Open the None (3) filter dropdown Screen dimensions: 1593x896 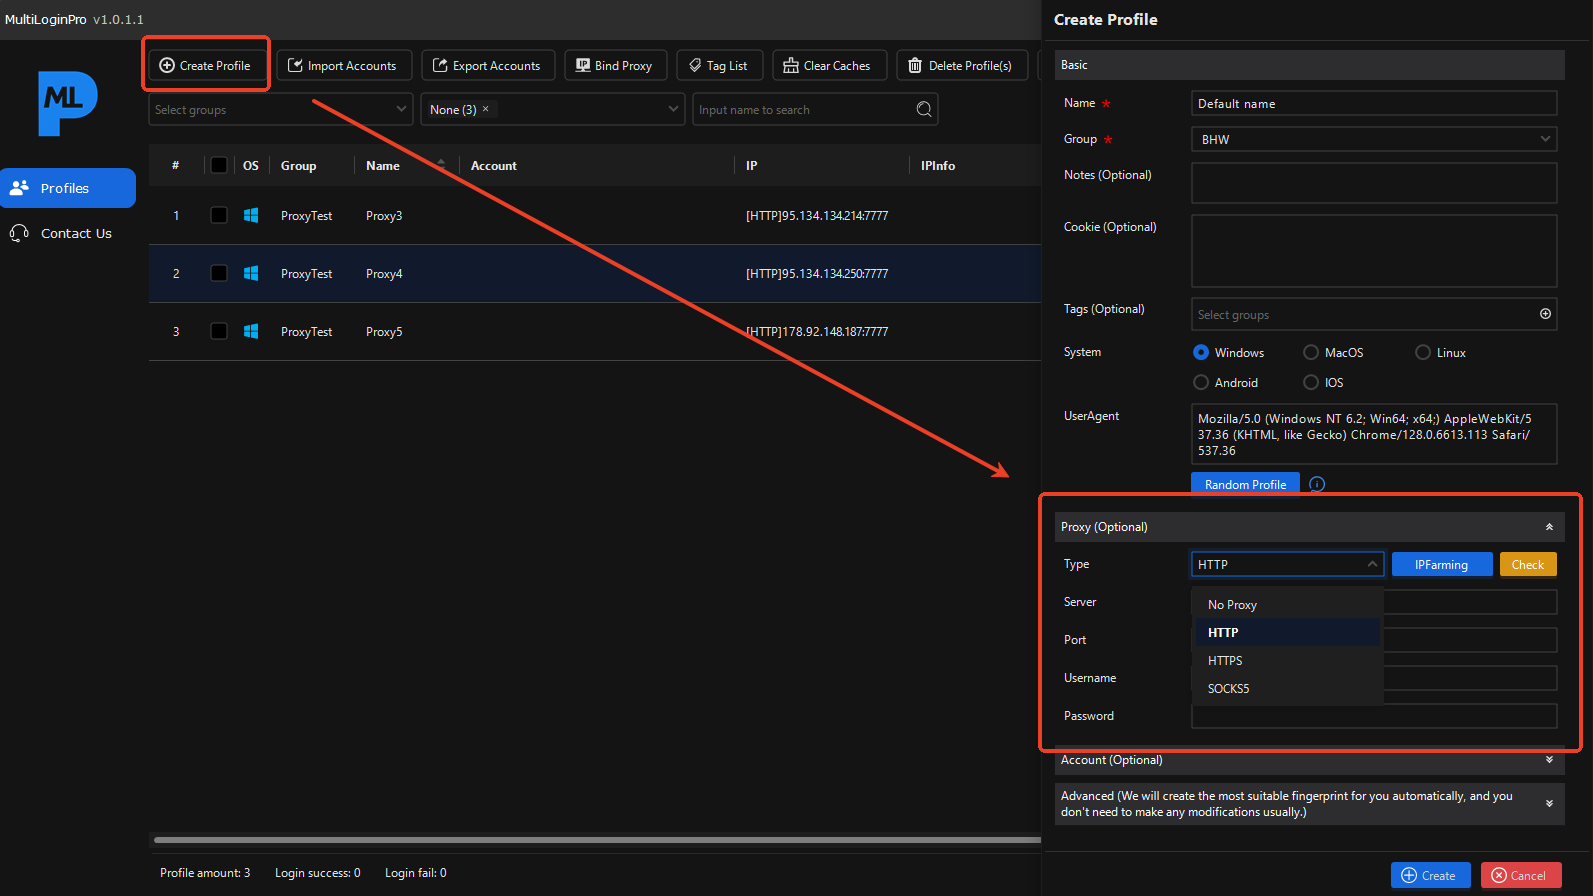tap(553, 109)
